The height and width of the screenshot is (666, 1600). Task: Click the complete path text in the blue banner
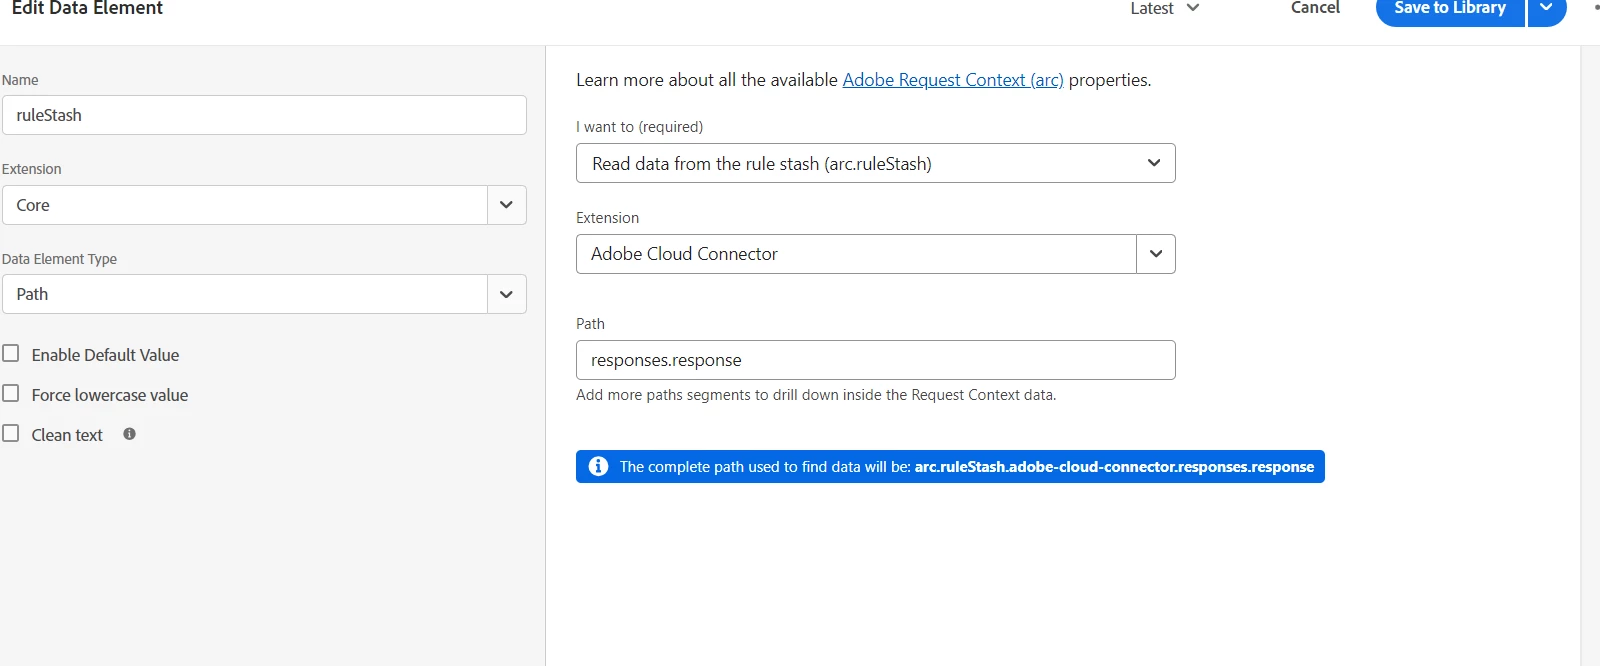966,467
